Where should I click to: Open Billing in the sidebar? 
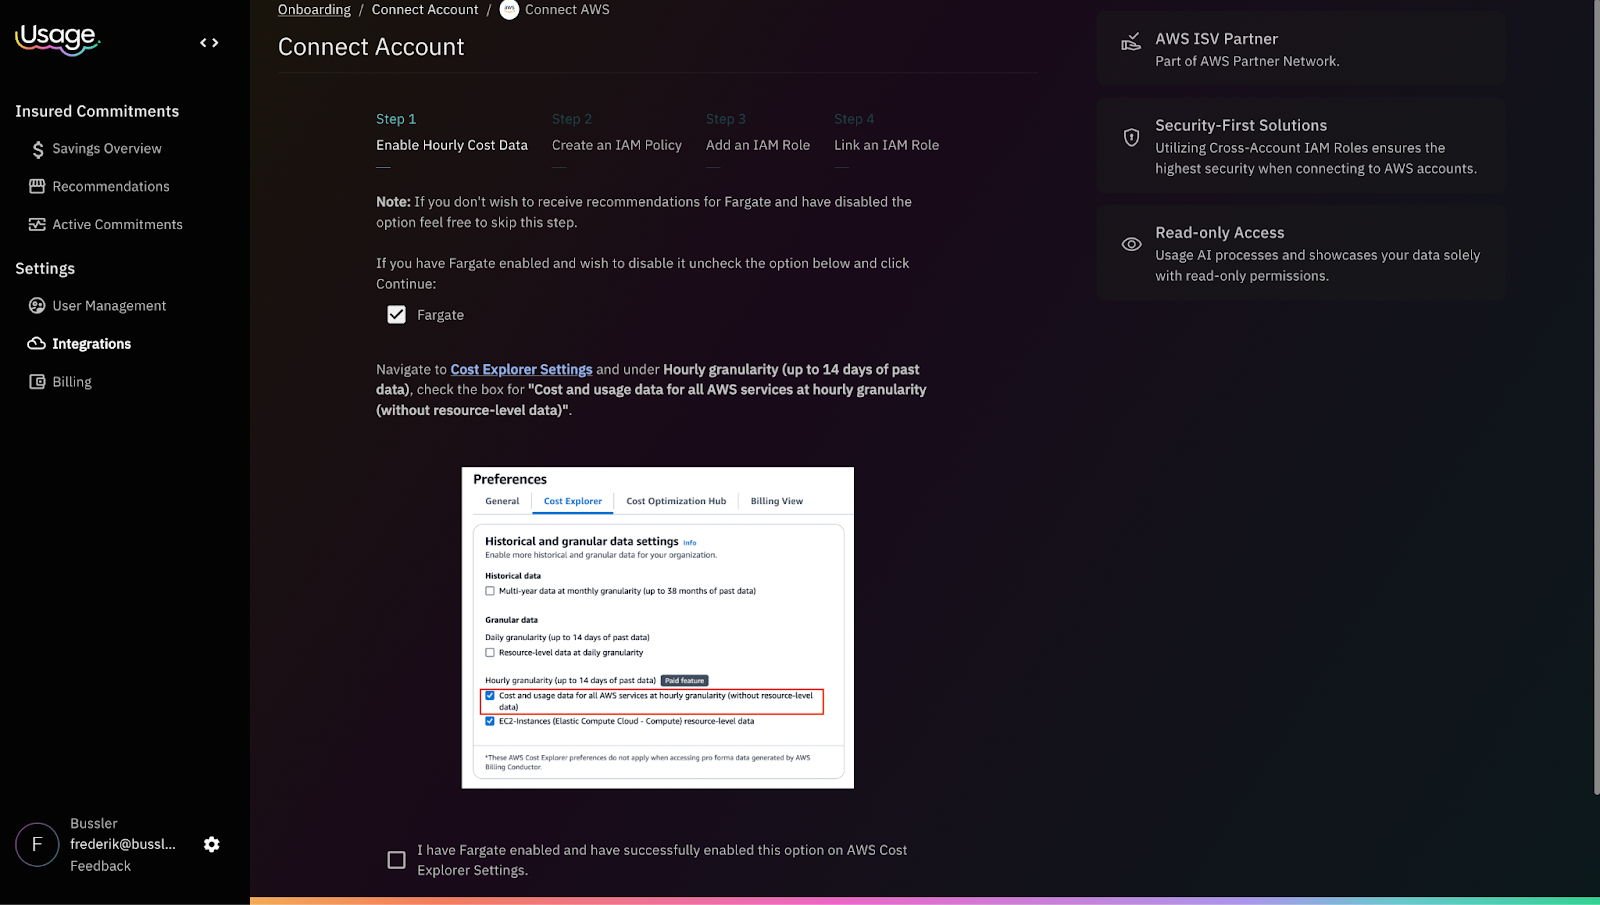tap(72, 382)
